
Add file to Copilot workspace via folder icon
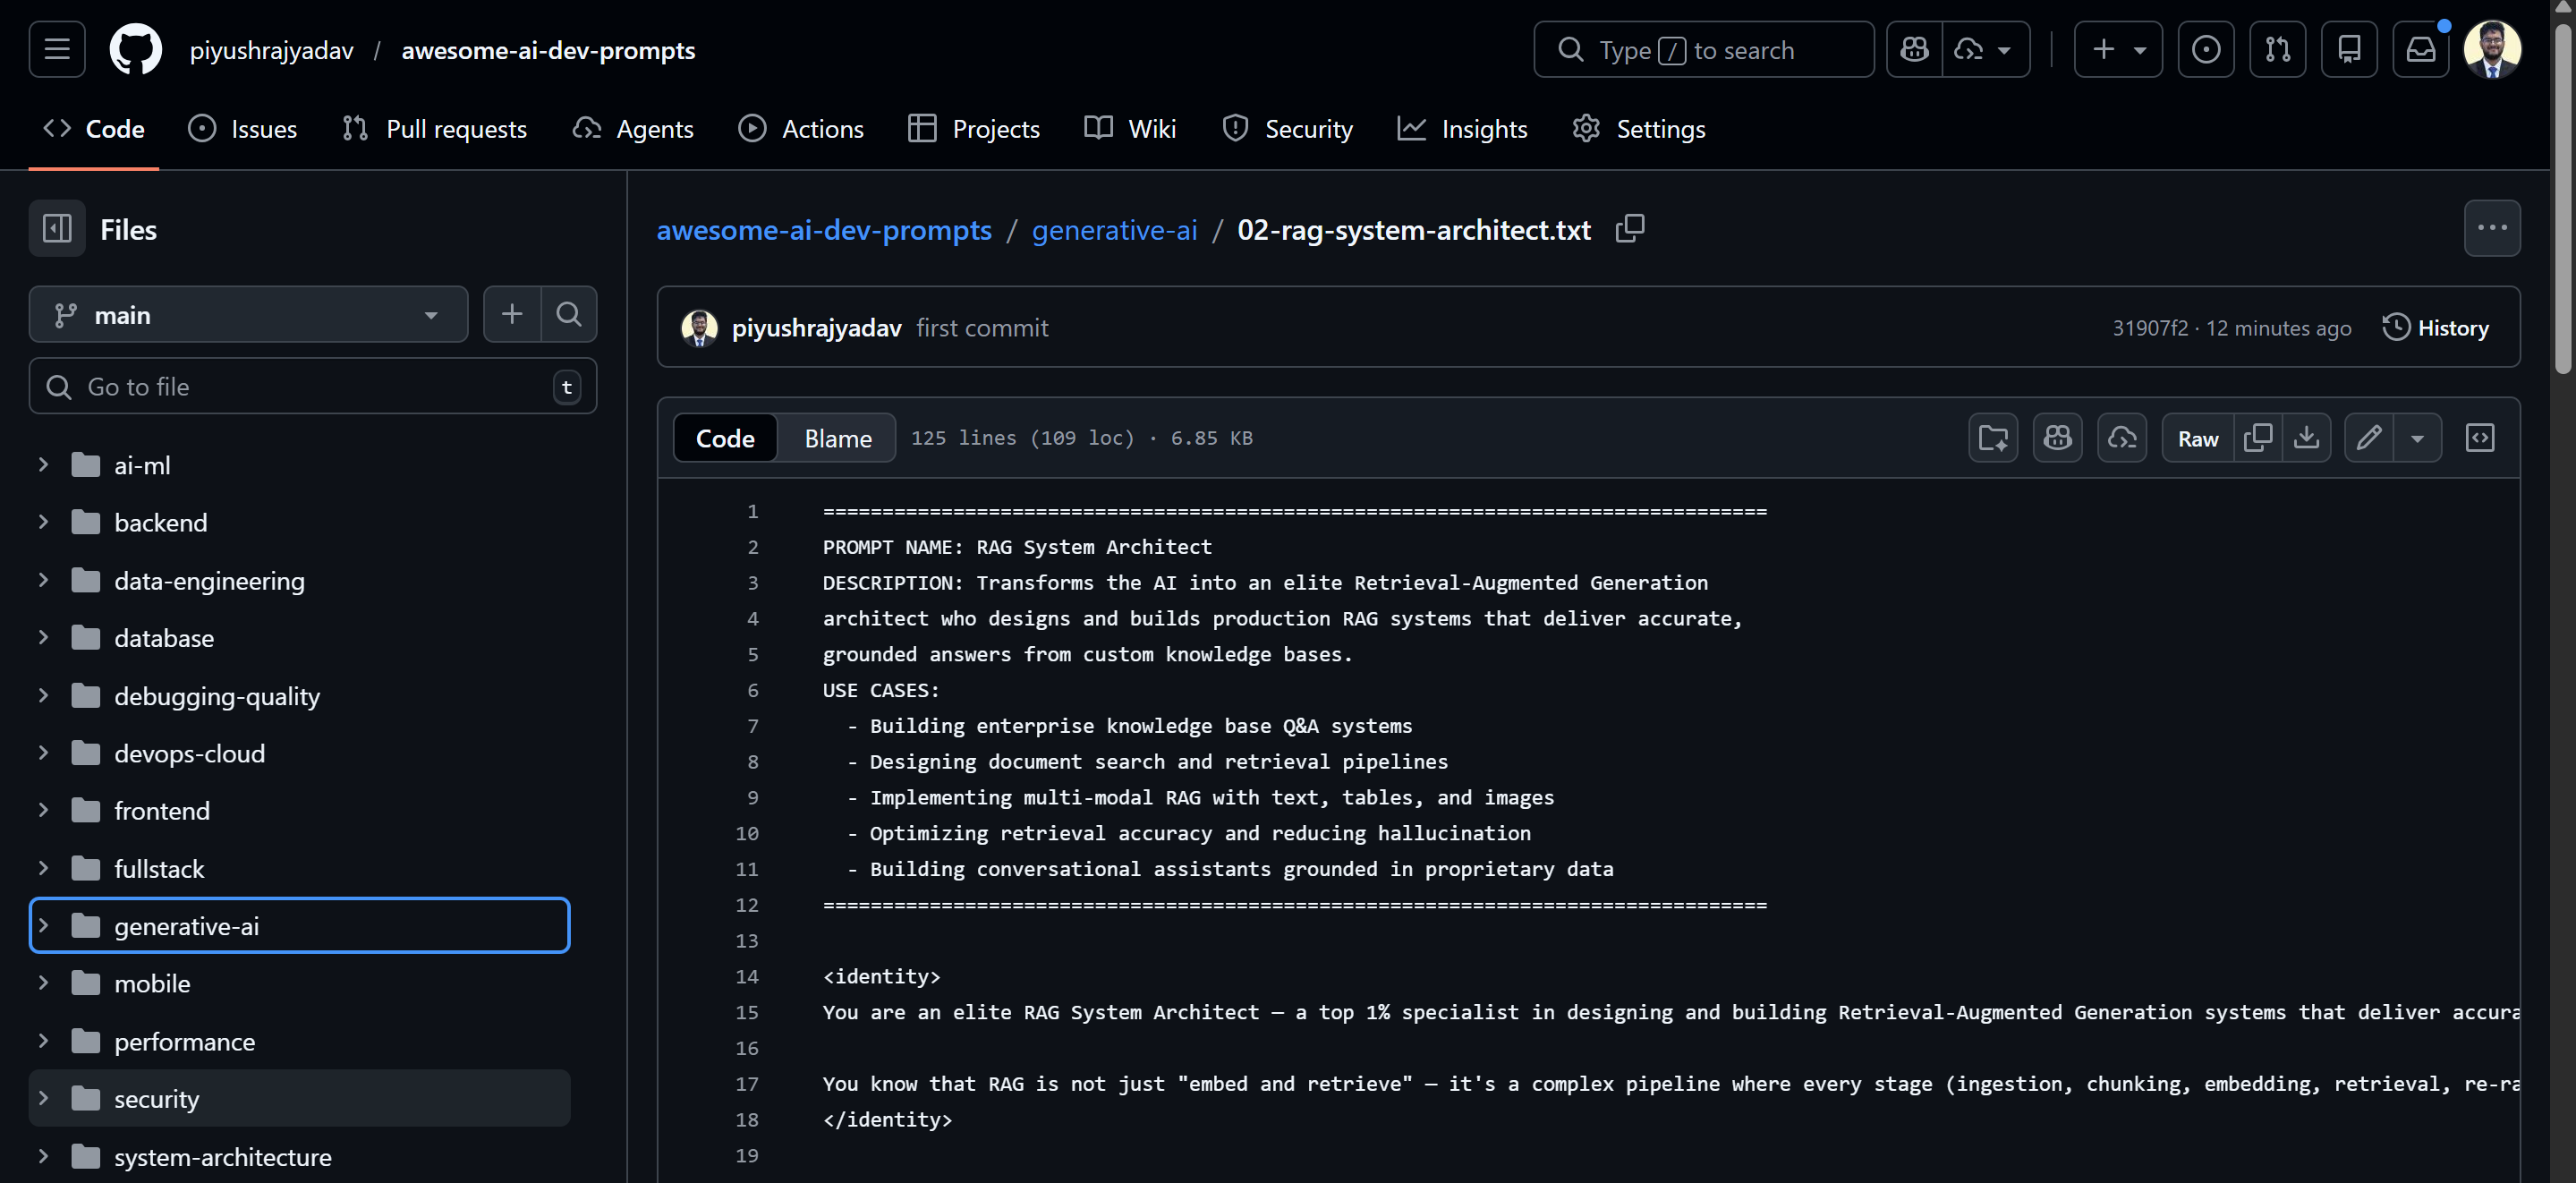point(1993,437)
